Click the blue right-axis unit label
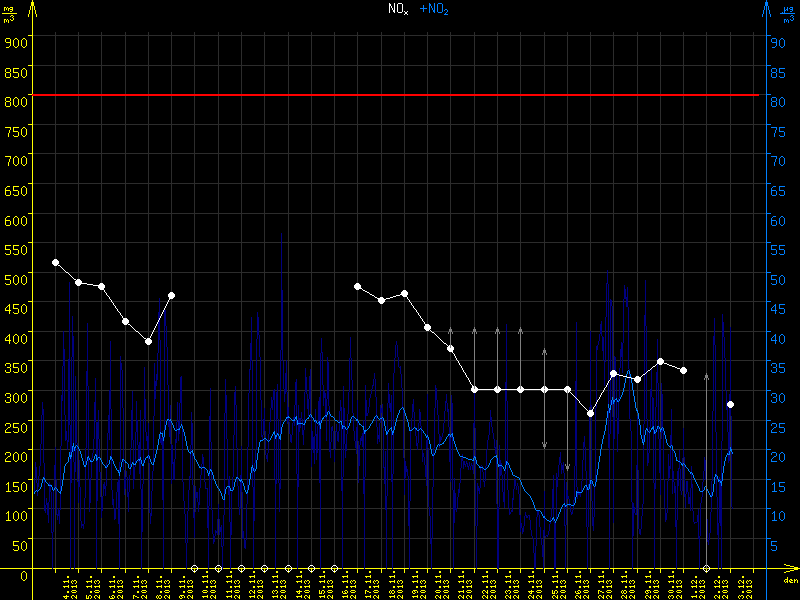The image size is (800, 600). 787,13
